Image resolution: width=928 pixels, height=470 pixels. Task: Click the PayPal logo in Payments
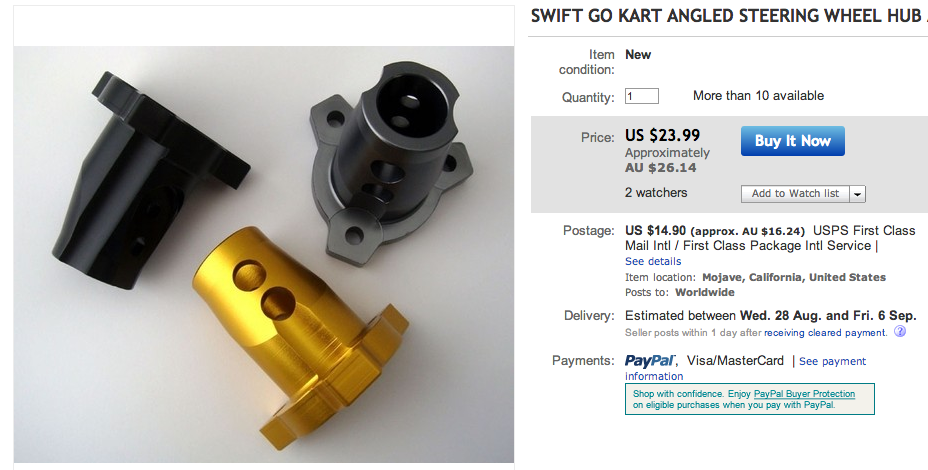651,361
